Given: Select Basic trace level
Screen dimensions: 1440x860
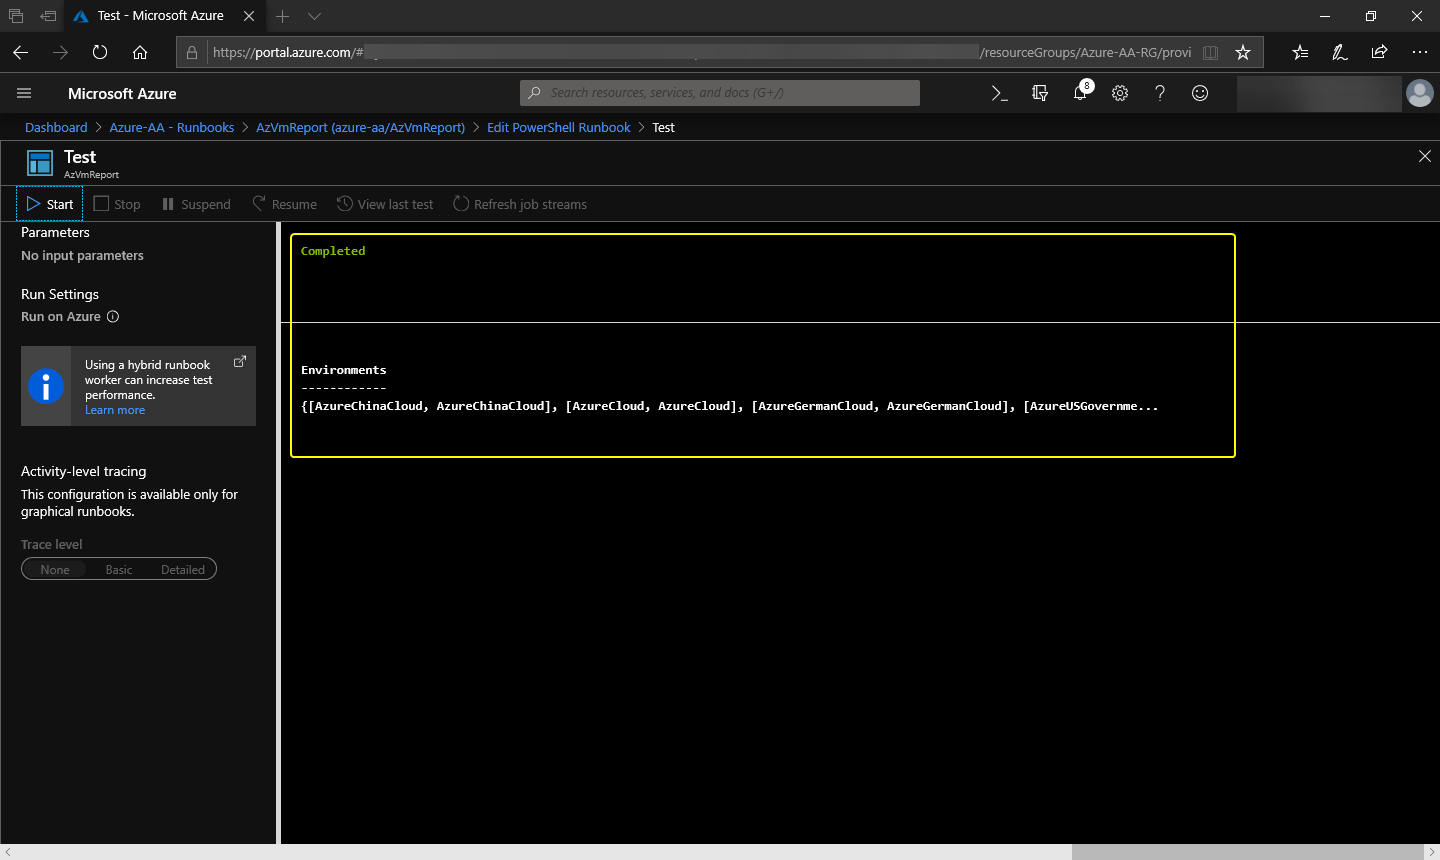Looking at the screenshot, I should coord(119,570).
